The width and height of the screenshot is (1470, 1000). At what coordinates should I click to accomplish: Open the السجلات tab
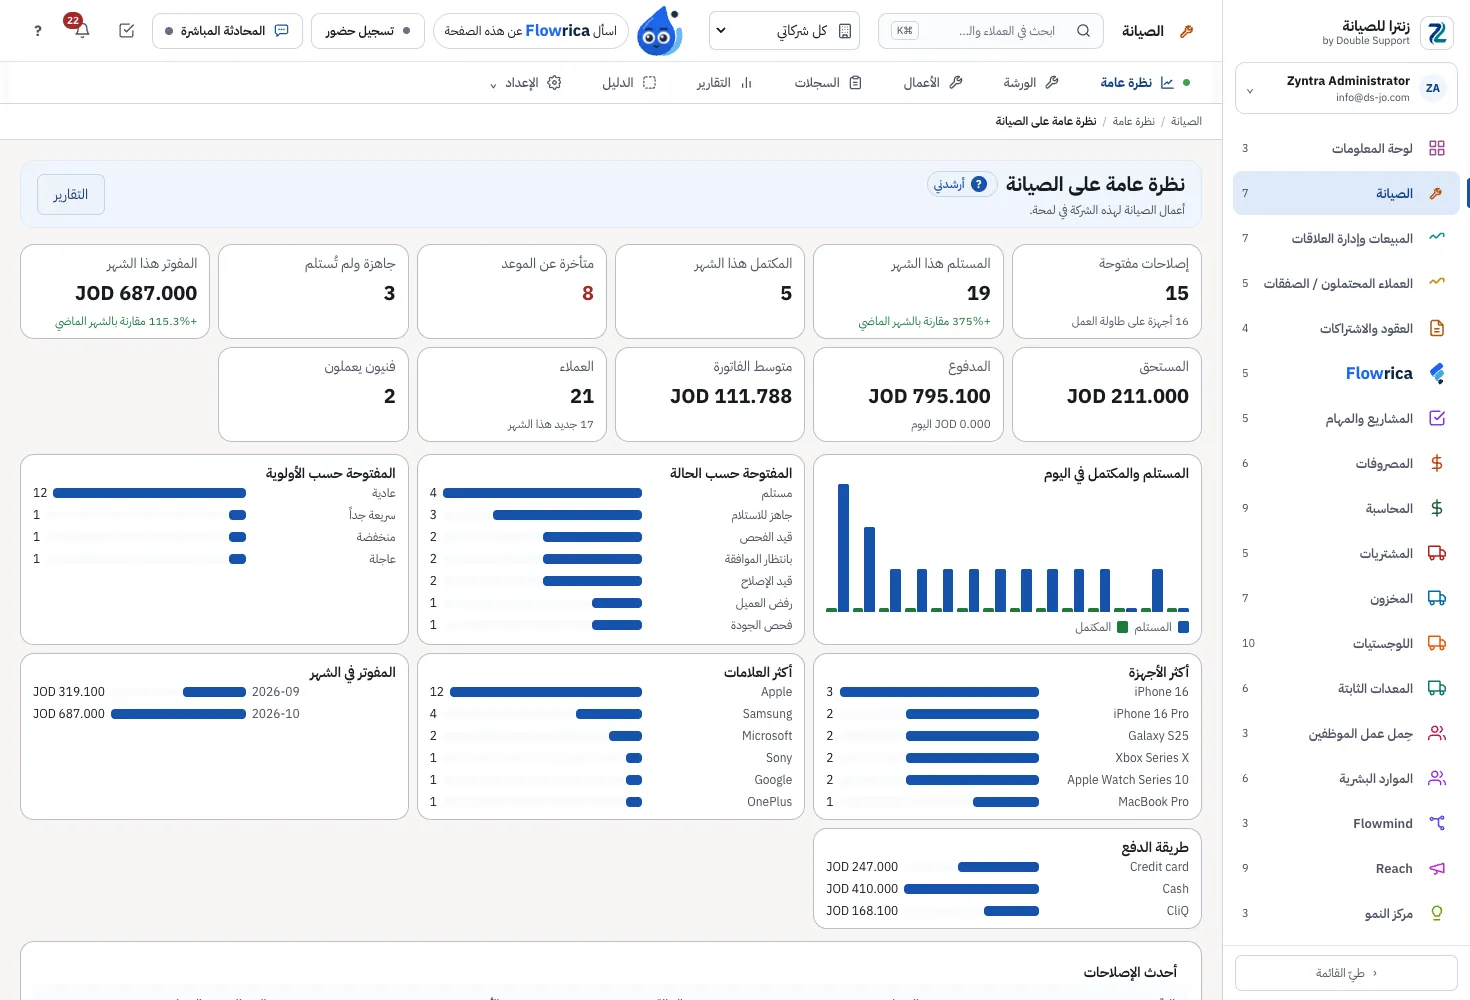[827, 83]
